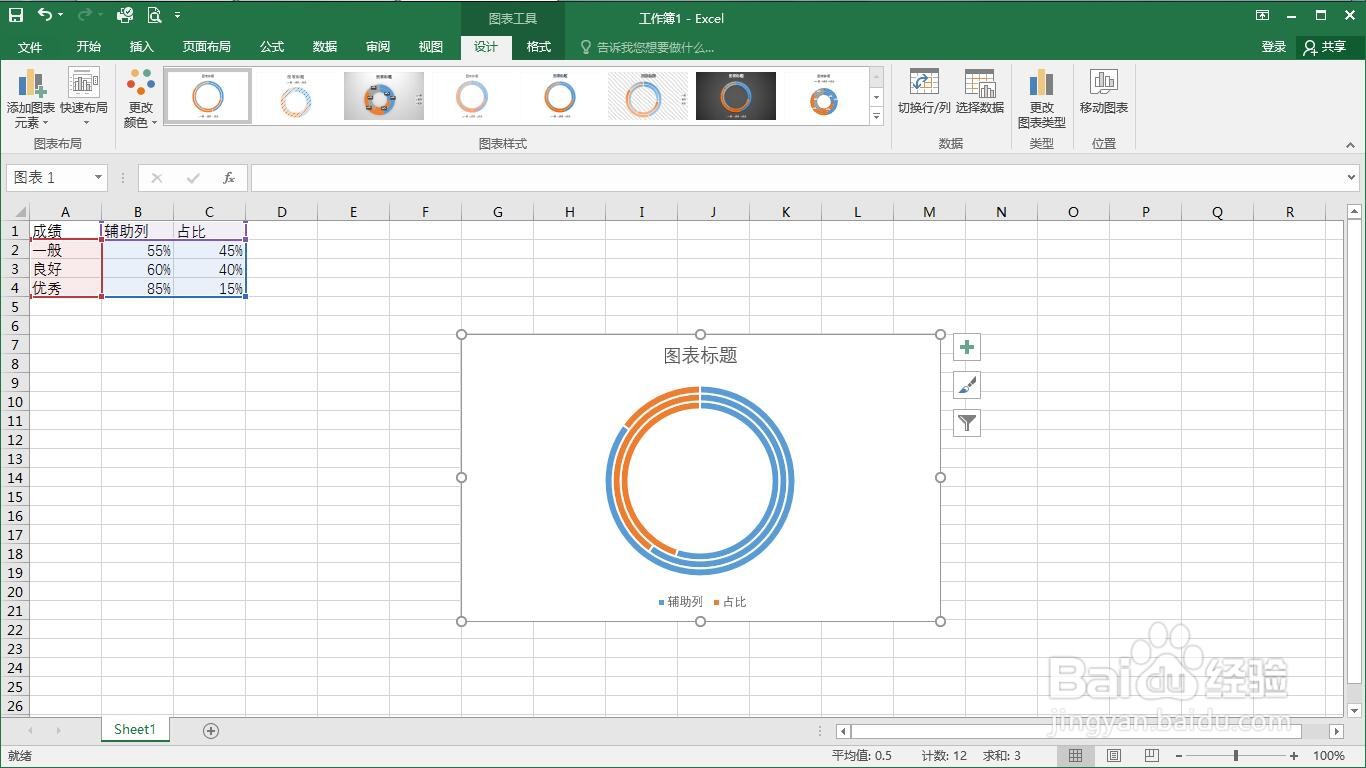
Task: Switch to the 页面布局 (Page Layout) tab
Action: coord(207,47)
